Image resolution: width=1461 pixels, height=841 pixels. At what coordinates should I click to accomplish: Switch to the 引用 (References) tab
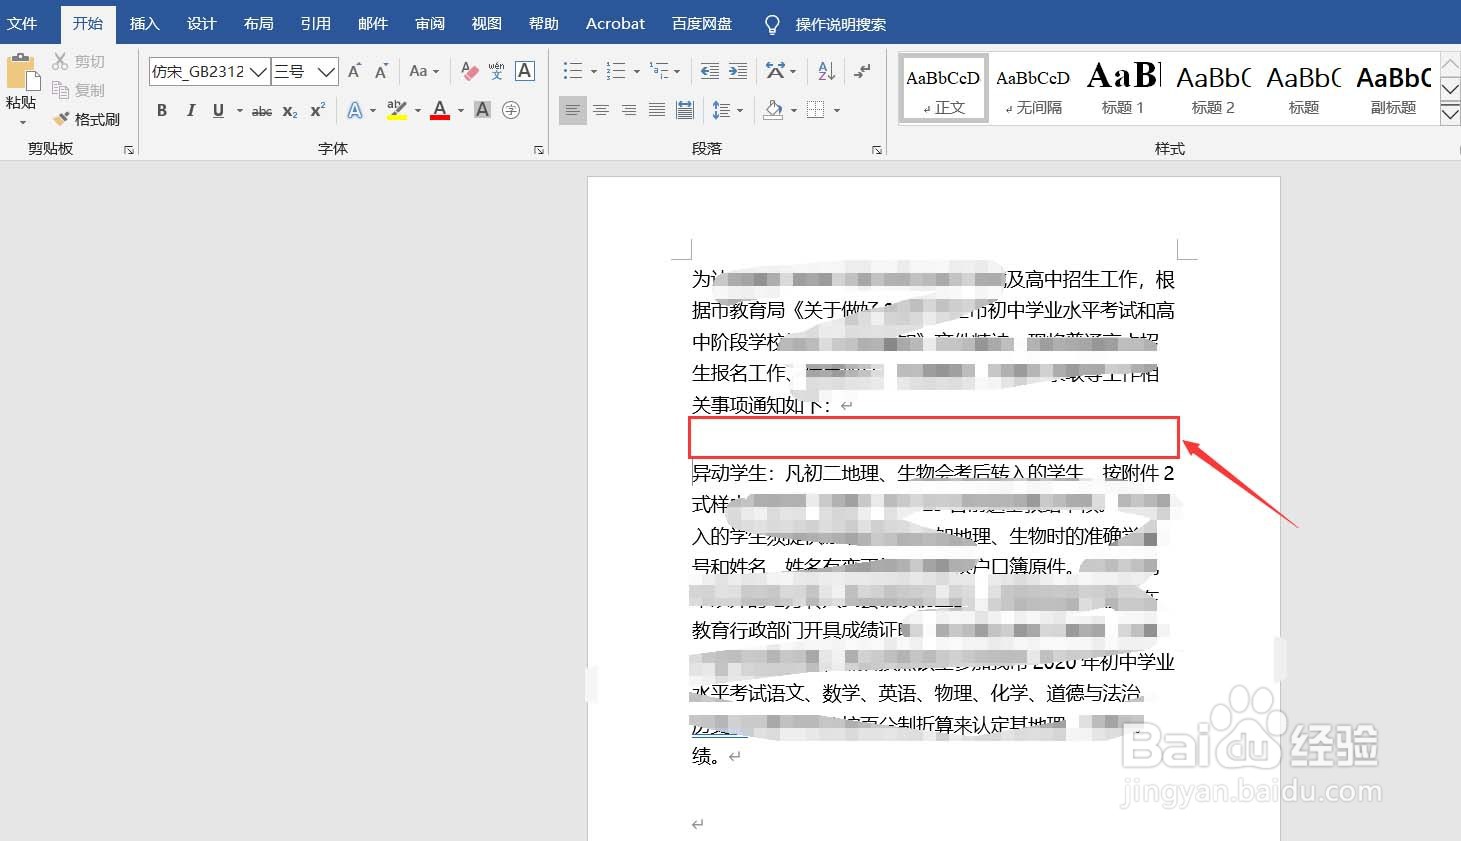click(316, 23)
